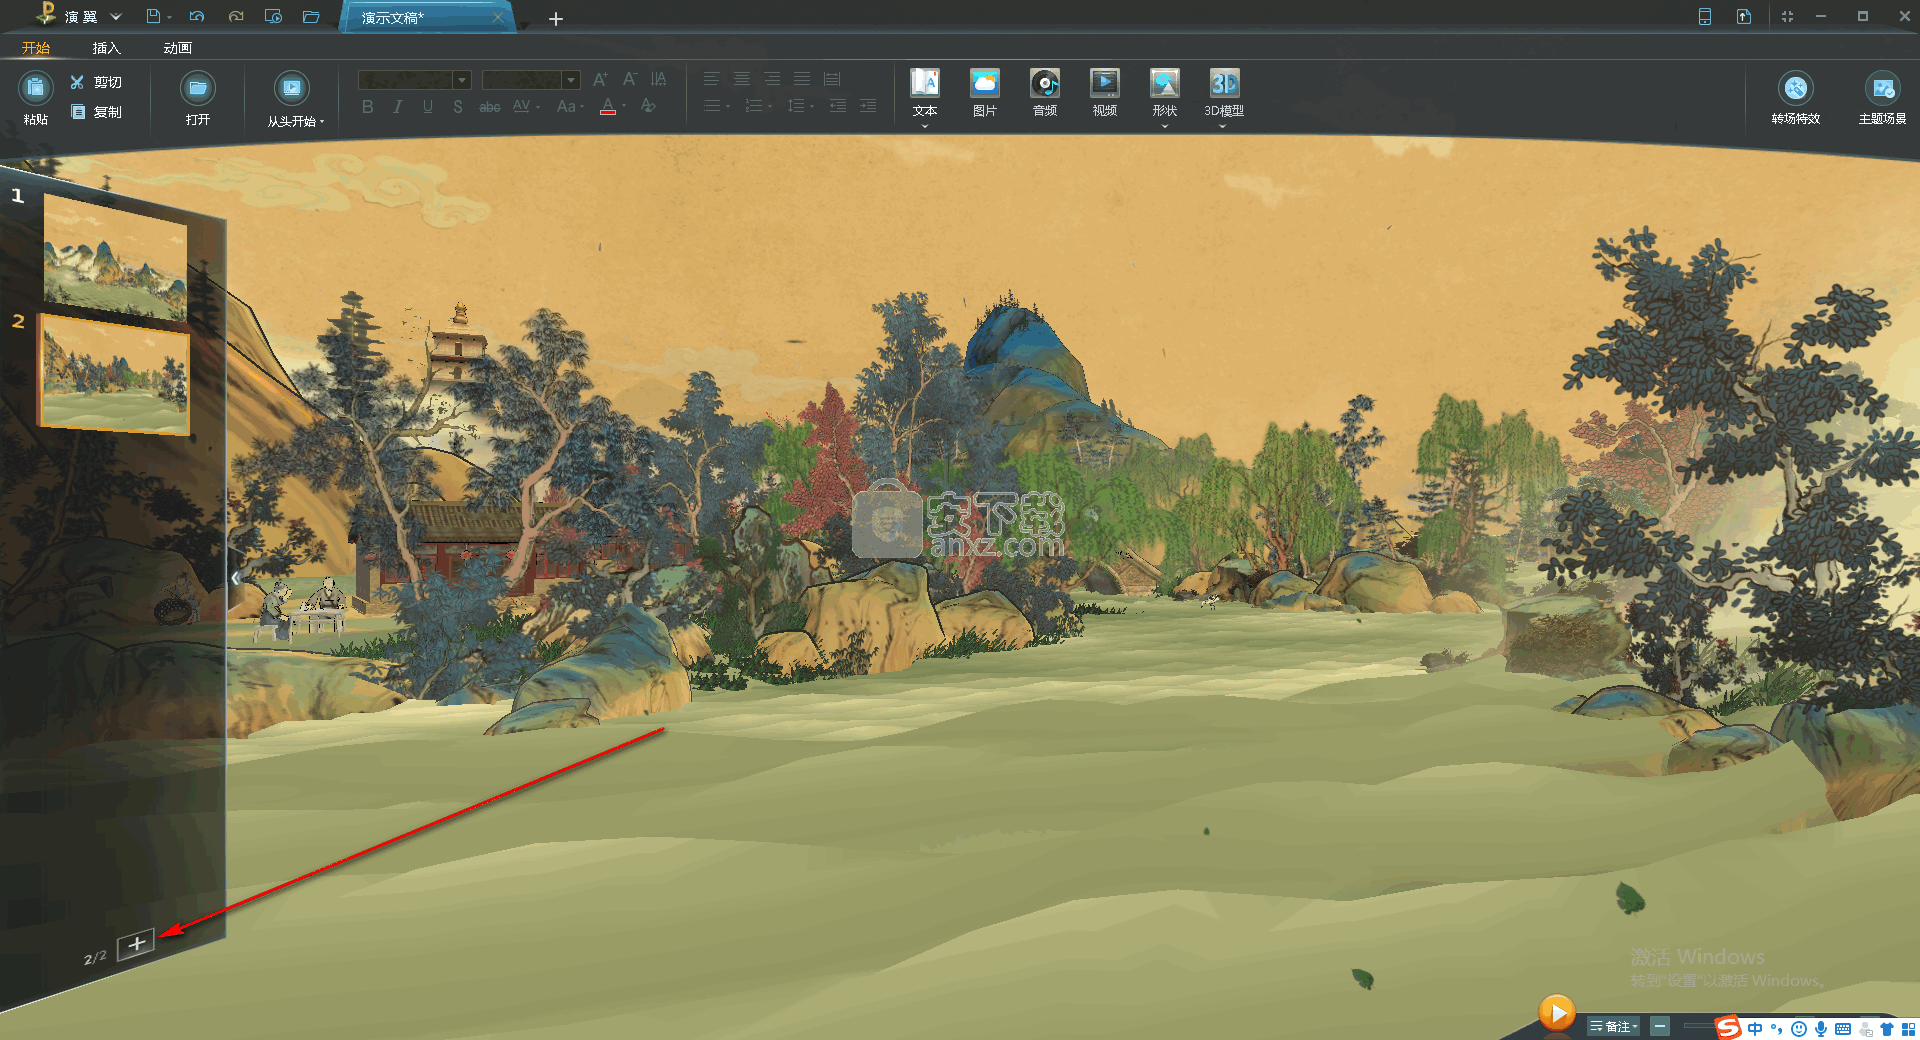Align text left

point(711,79)
